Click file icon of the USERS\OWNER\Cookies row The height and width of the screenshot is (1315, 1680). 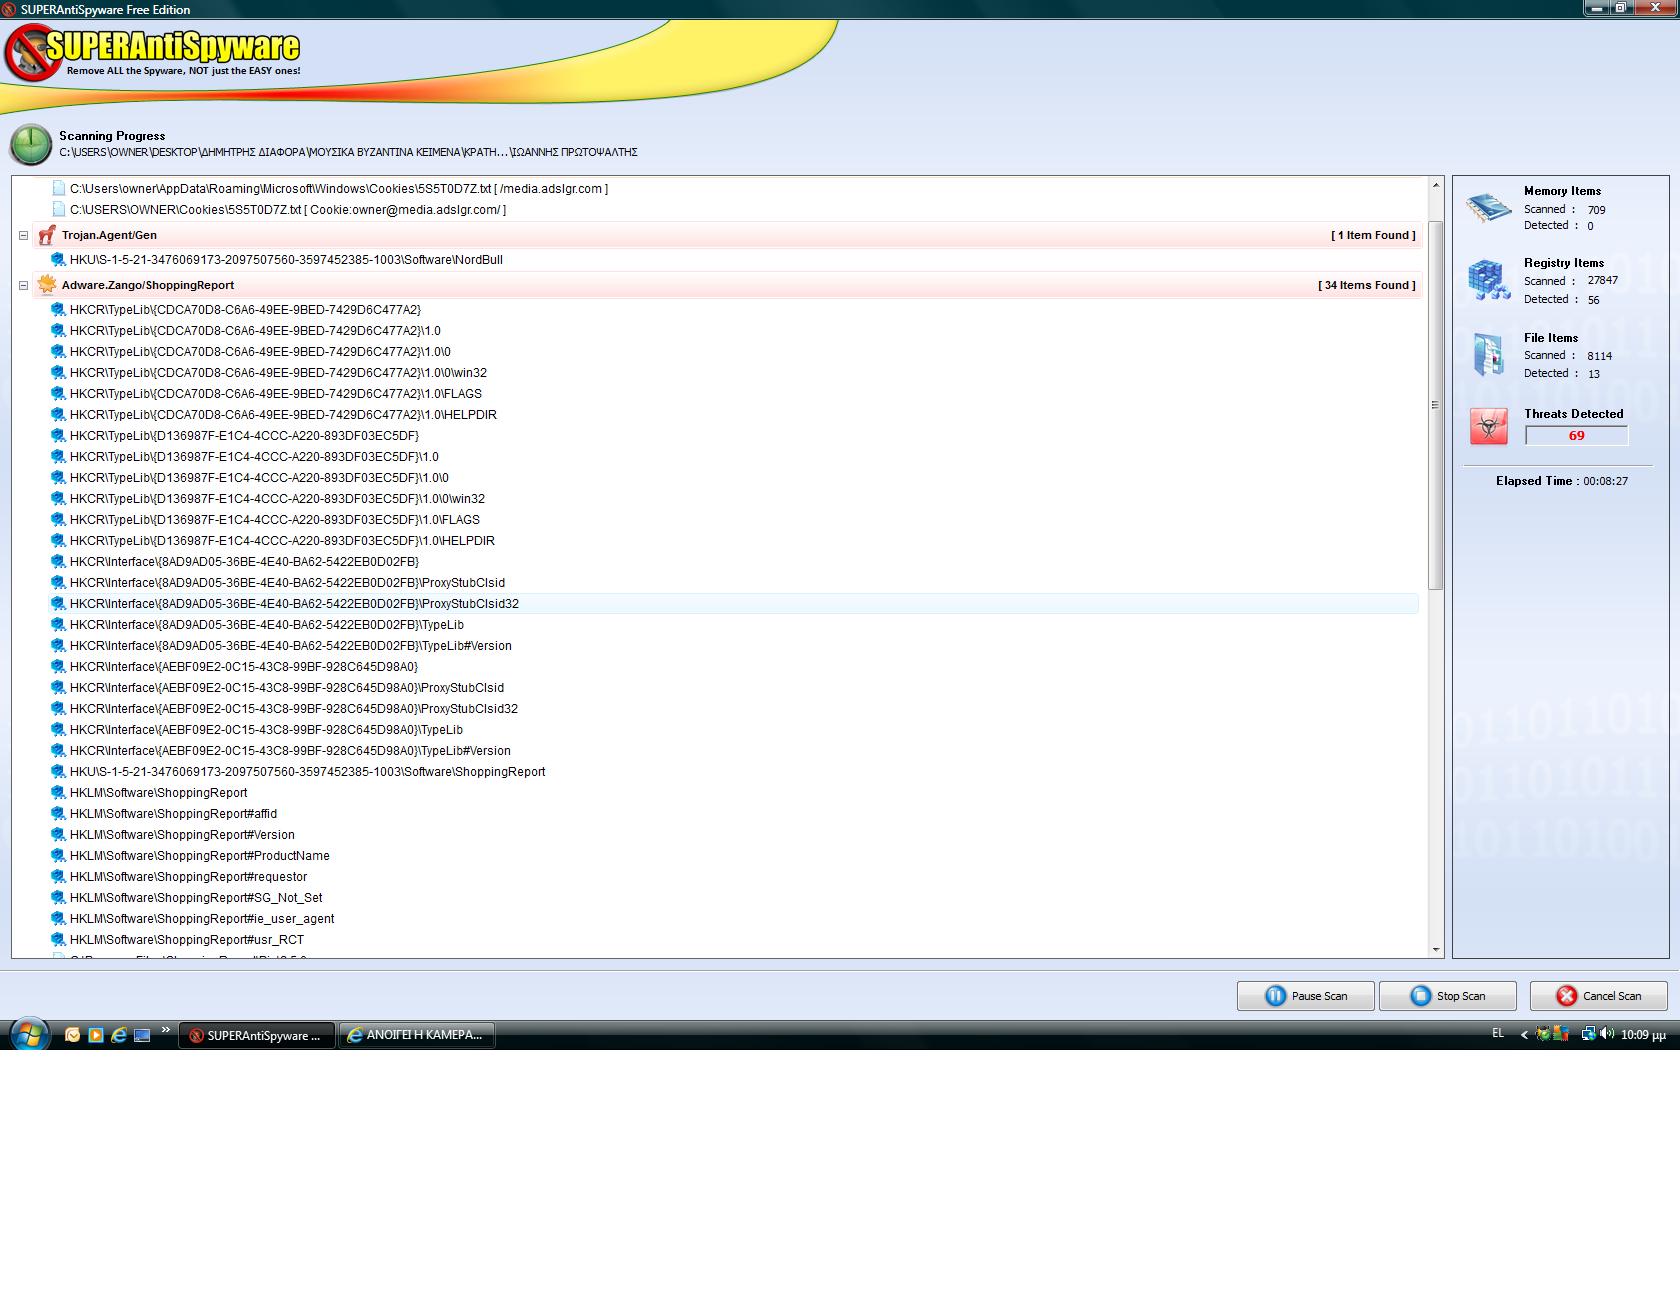click(59, 209)
